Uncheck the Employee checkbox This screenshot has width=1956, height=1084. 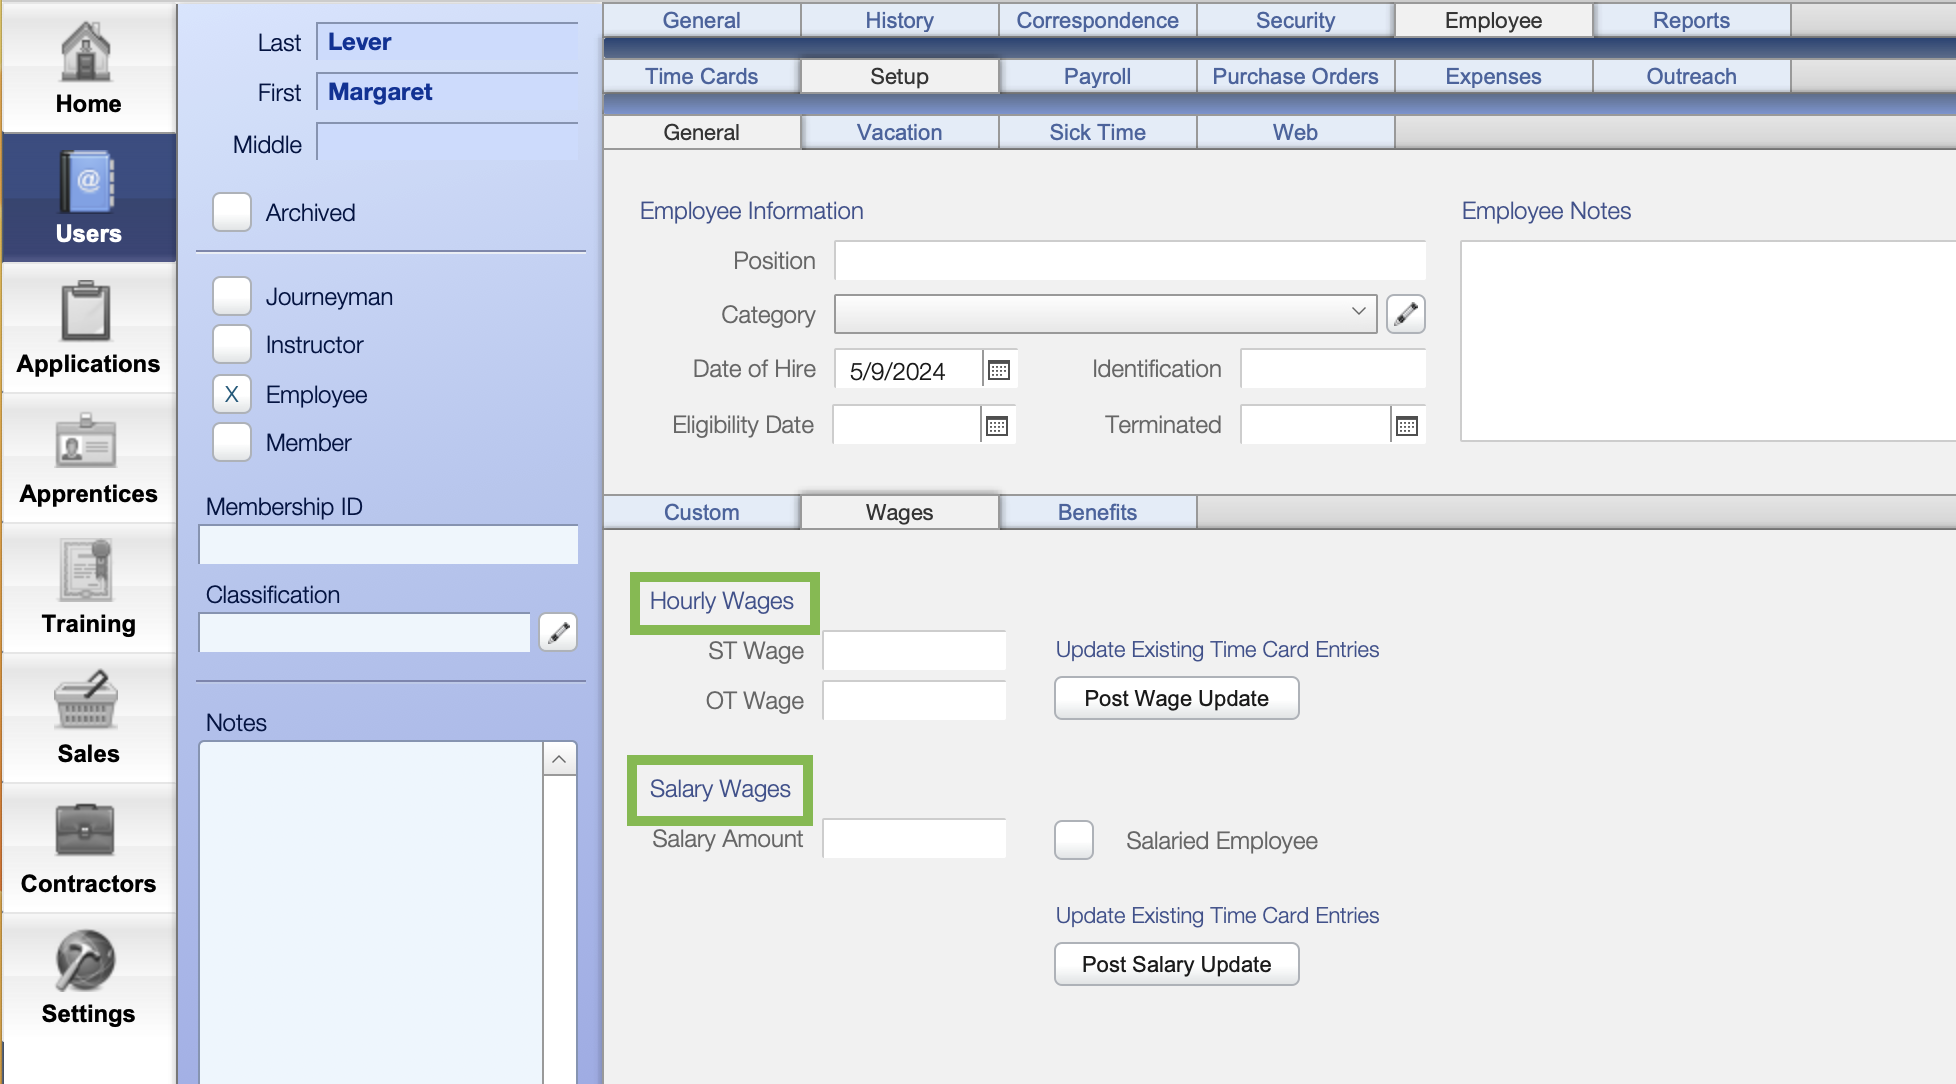point(232,394)
